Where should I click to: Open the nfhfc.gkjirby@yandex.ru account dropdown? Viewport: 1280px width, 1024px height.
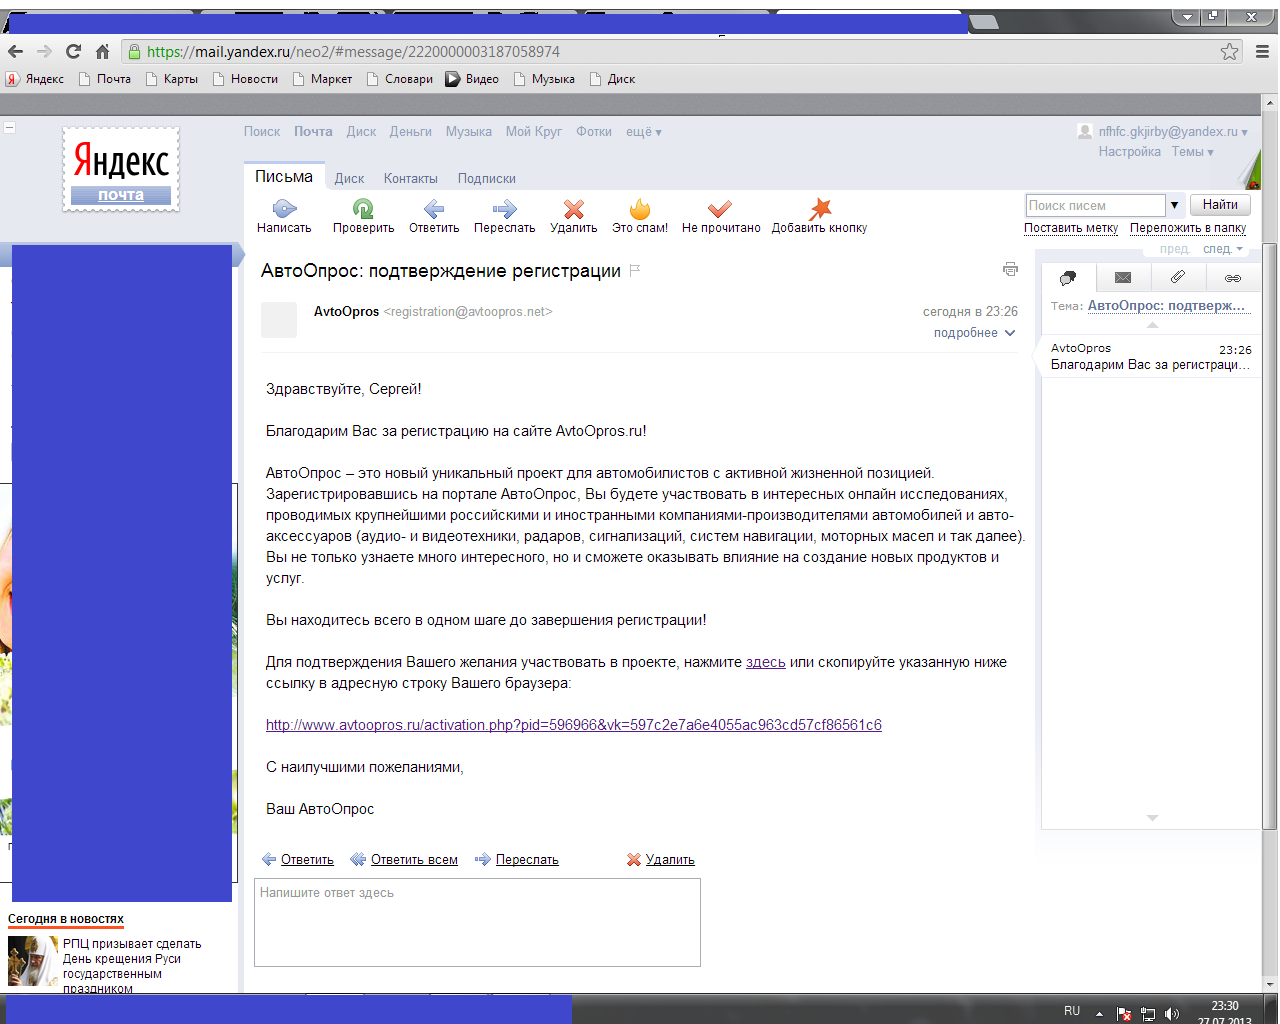pos(1173,132)
